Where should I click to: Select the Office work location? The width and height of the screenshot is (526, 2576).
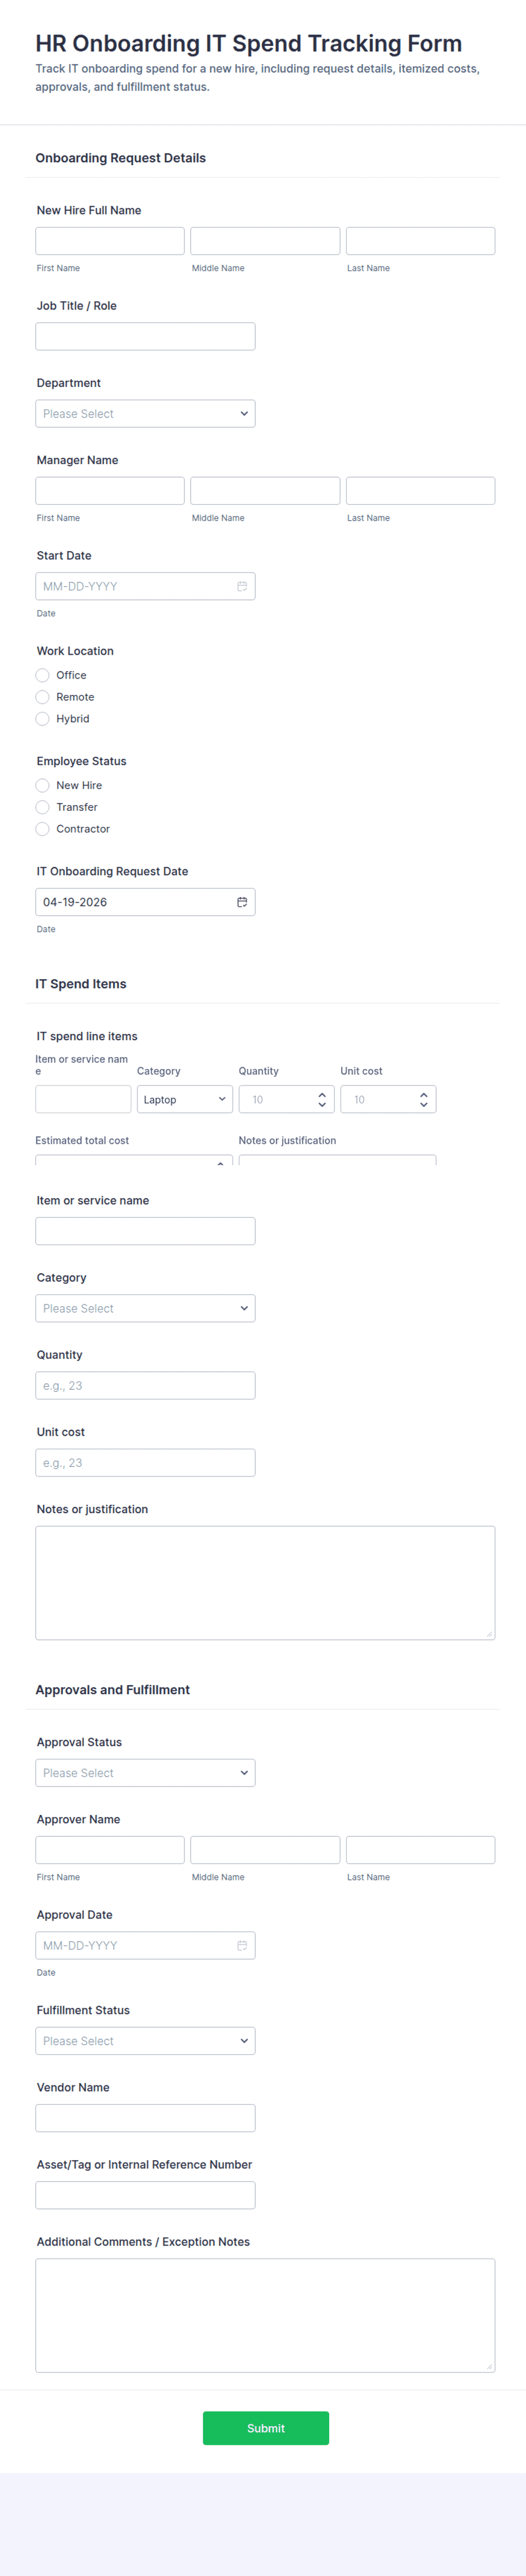[43, 675]
